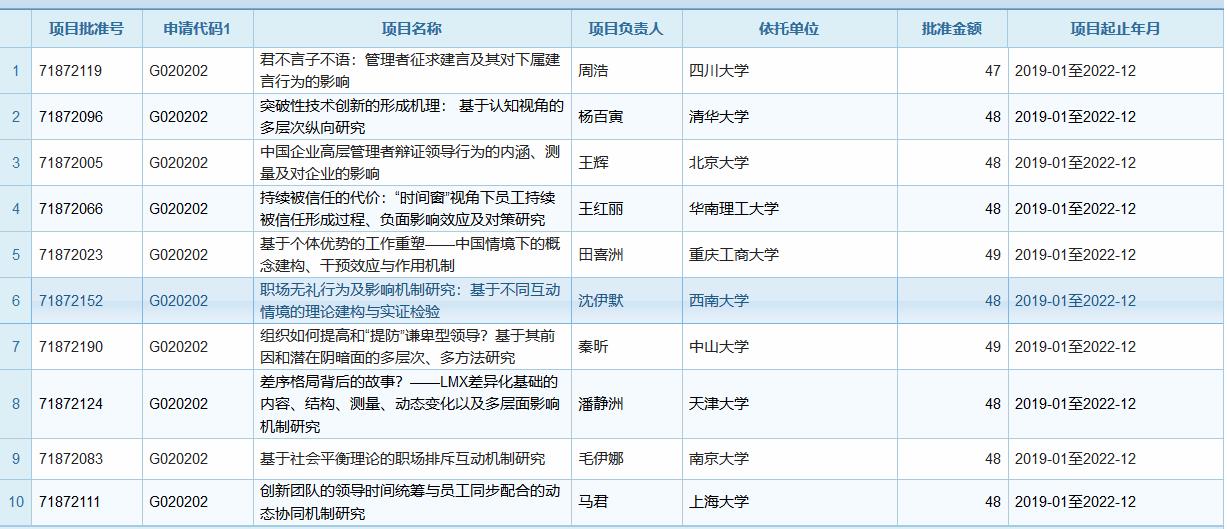This screenshot has height=529, width=1227.
Task: Select approval number 71872096
Action: pyautogui.click(x=71, y=117)
